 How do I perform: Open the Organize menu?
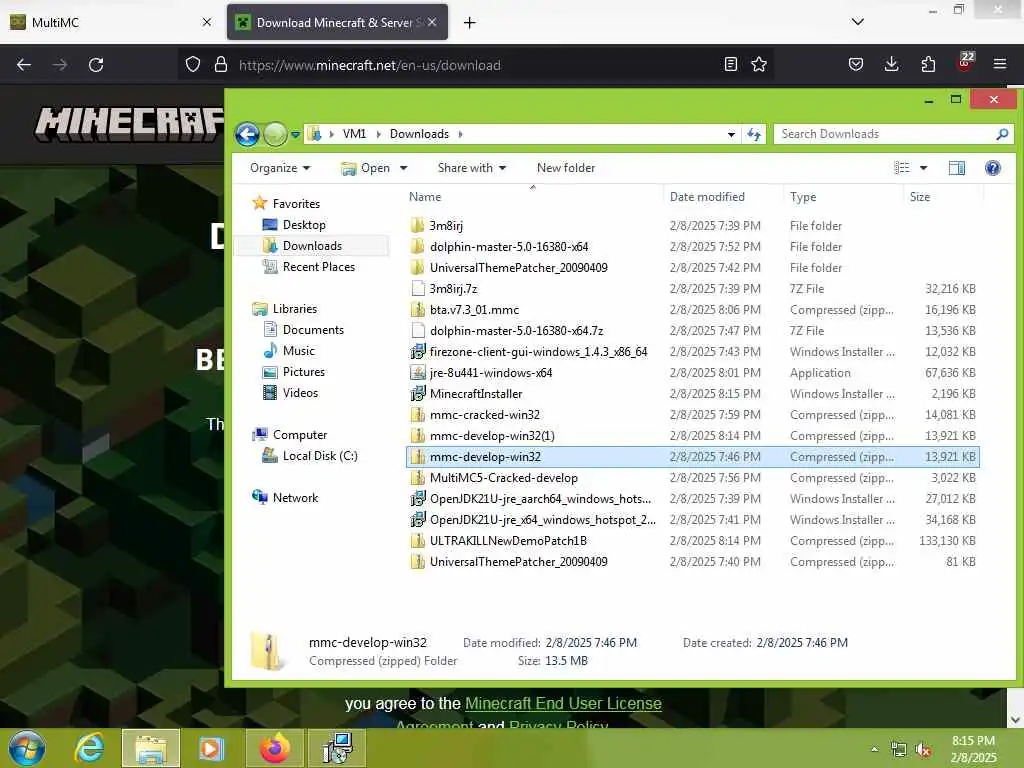[280, 168]
